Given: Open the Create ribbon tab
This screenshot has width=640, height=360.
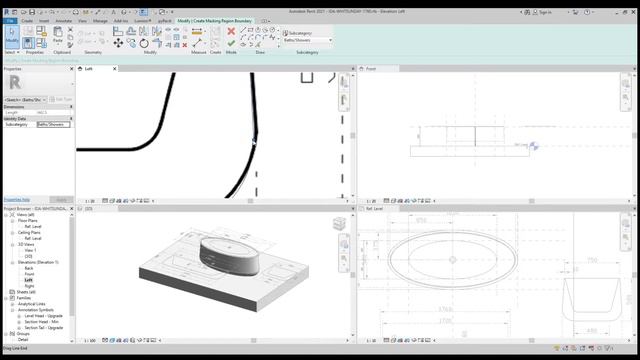Looking at the screenshot, I should [x=27, y=21].
